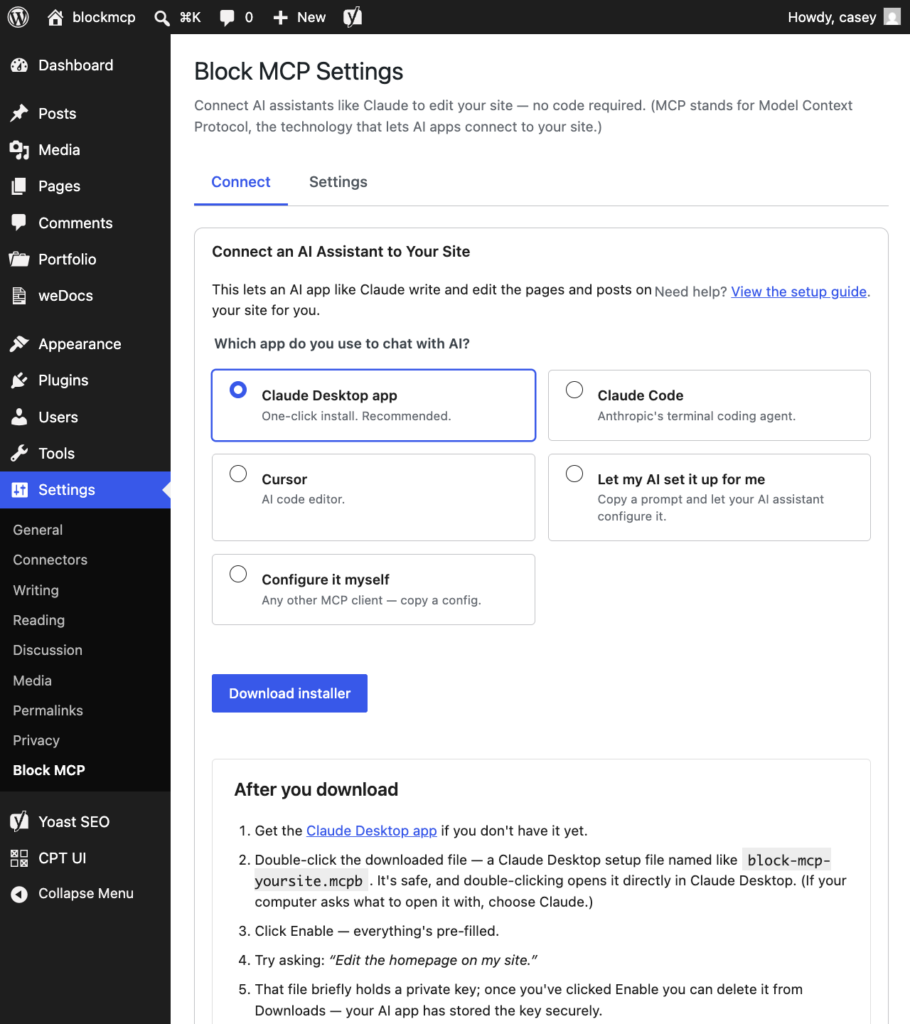Click blockmcp site name in admin bar
The width and height of the screenshot is (910, 1024).
104,18
